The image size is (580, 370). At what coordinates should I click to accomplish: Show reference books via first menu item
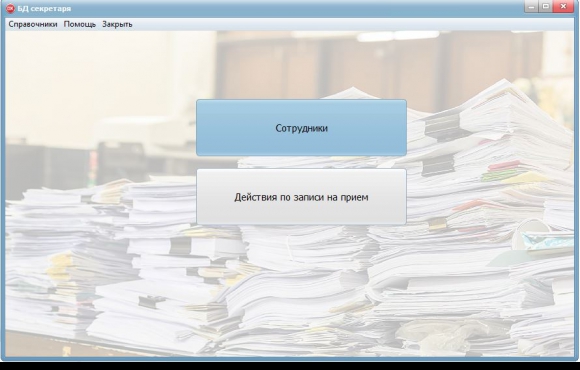point(33,24)
